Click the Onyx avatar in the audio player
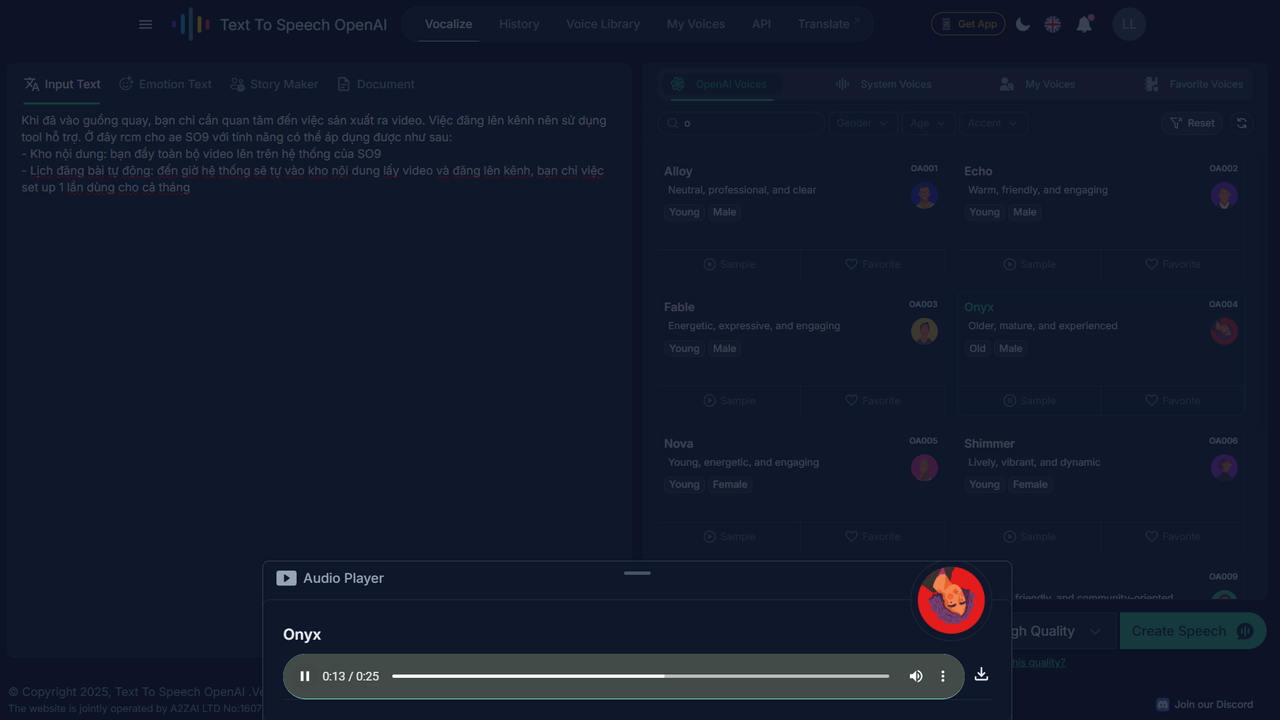 (951, 600)
